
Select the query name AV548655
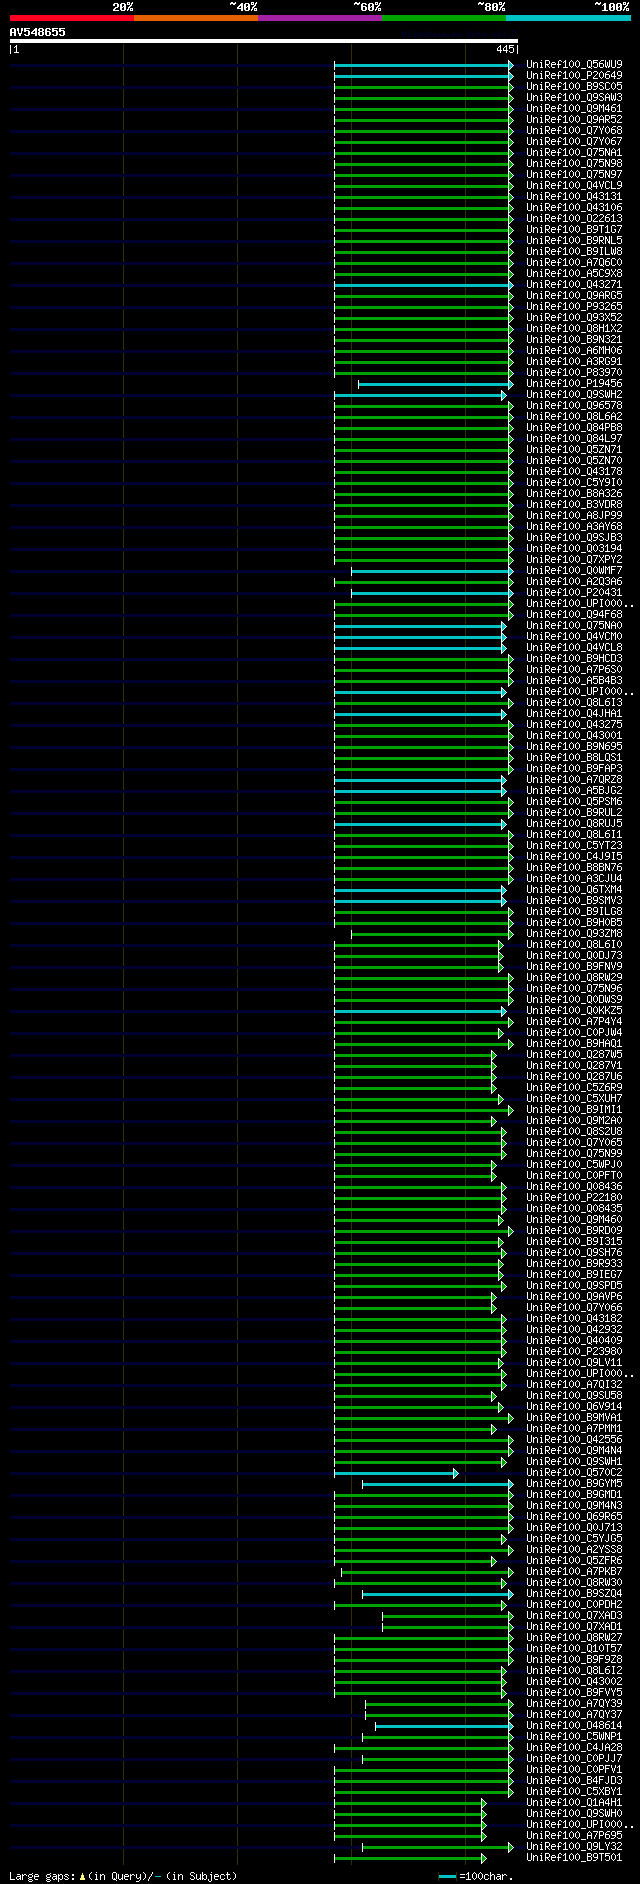[38, 32]
